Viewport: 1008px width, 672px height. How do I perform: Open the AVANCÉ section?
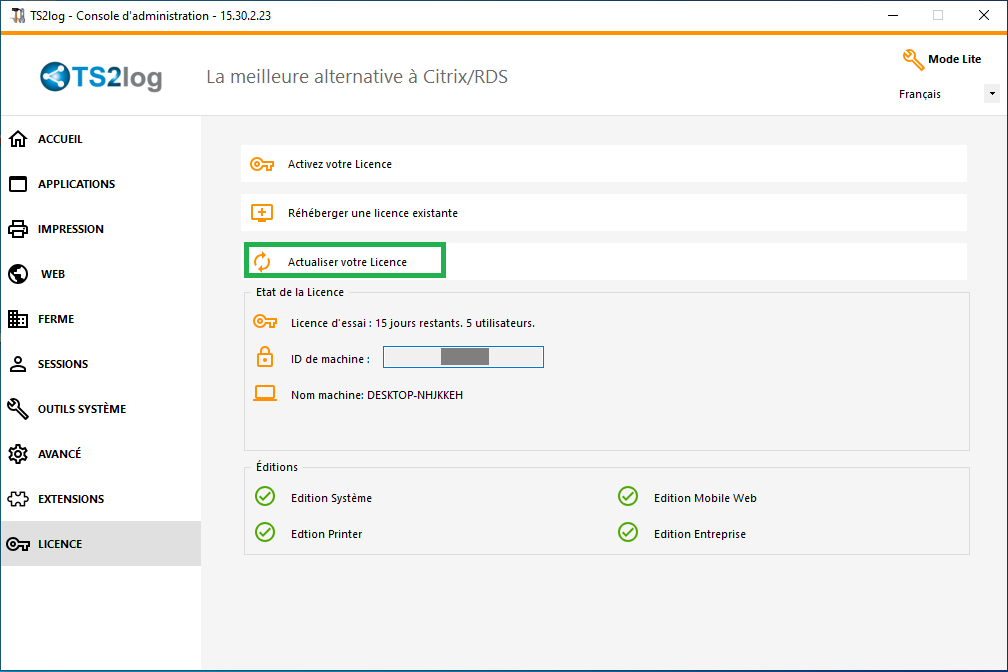click(x=101, y=454)
